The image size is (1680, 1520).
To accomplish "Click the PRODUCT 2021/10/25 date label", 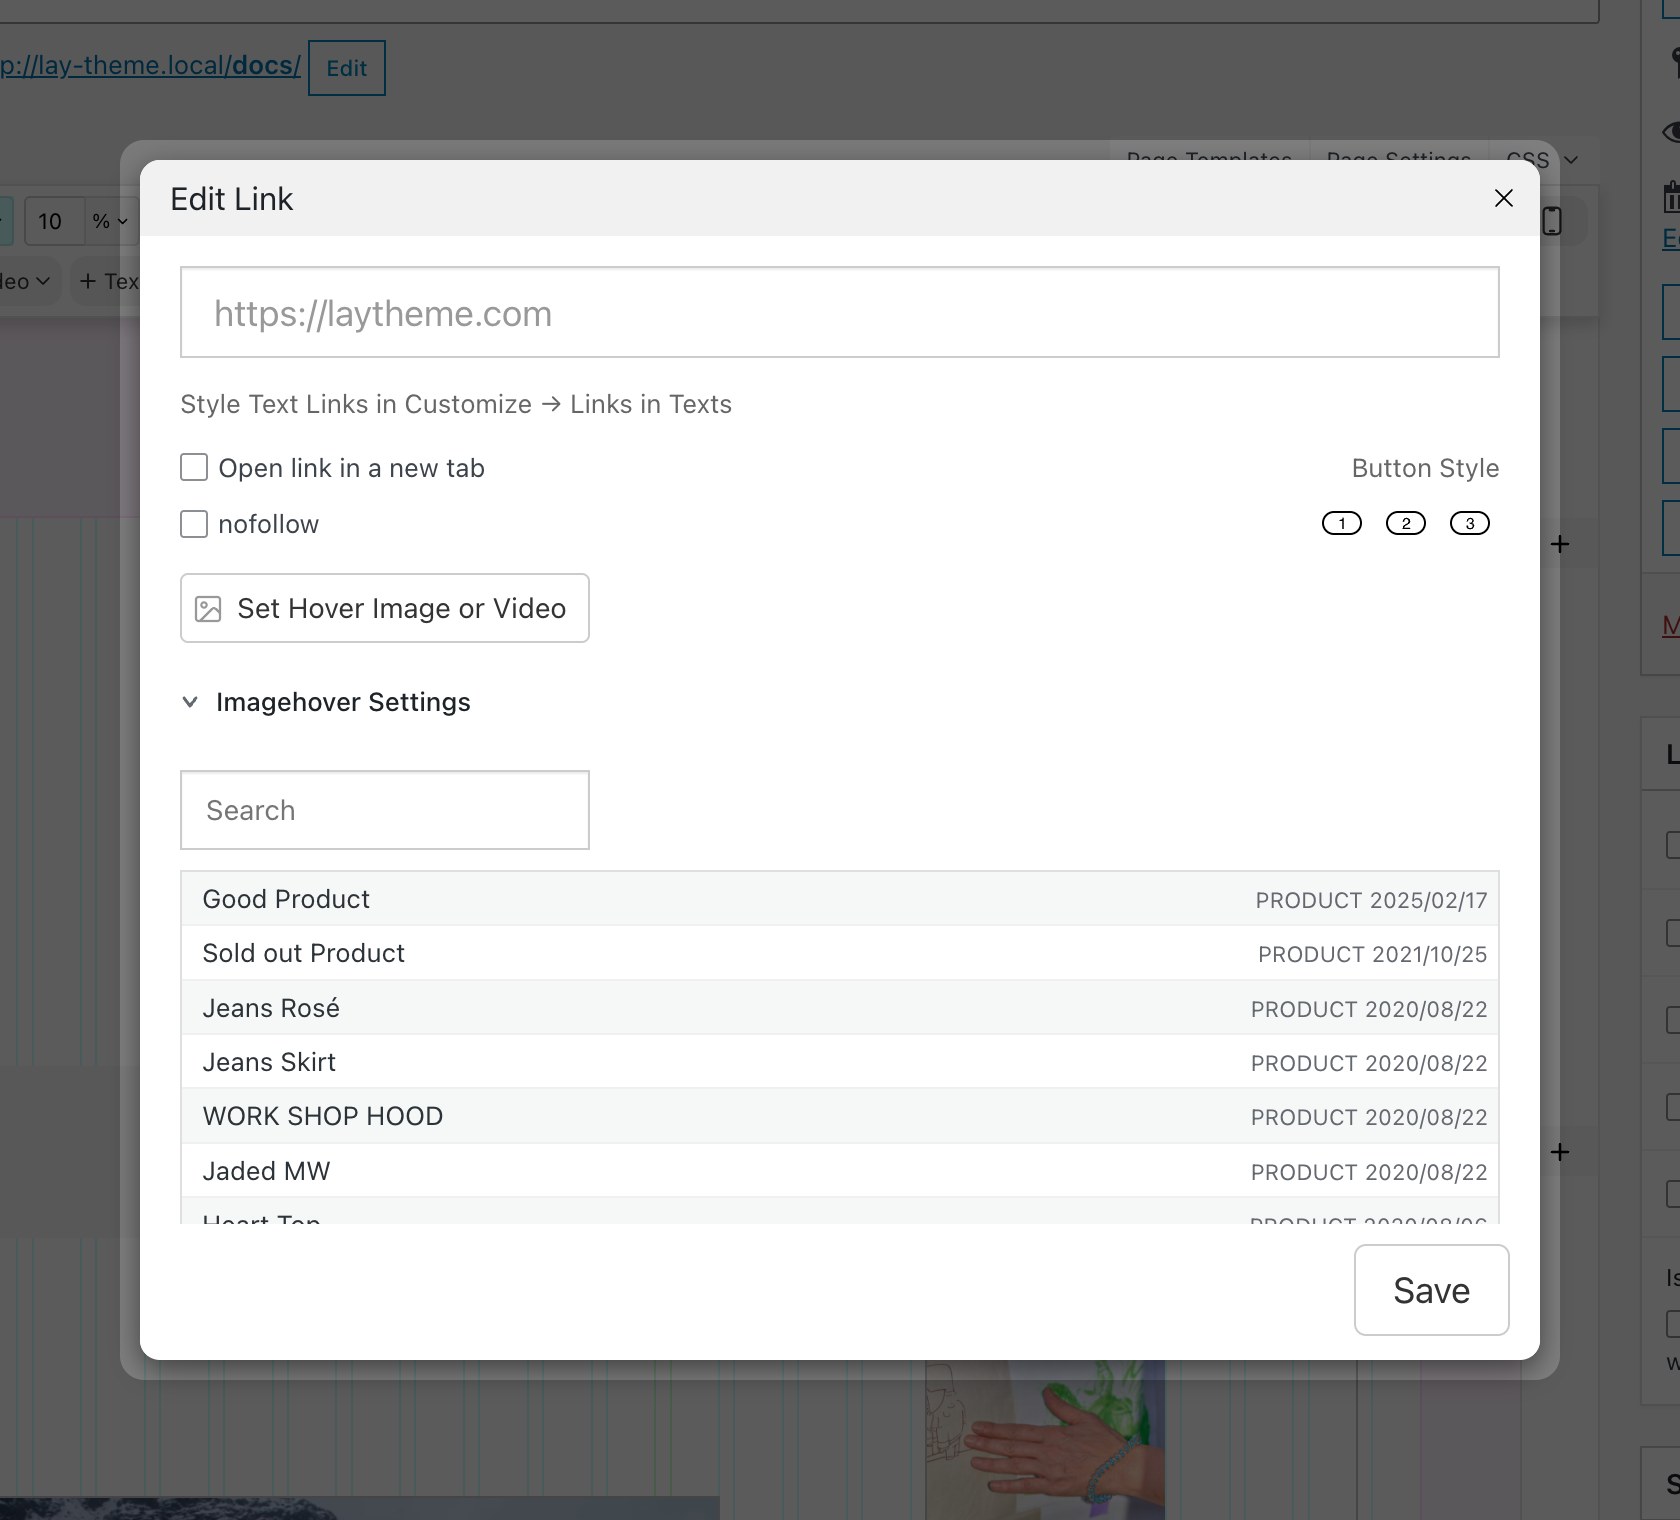I will coord(1372,954).
